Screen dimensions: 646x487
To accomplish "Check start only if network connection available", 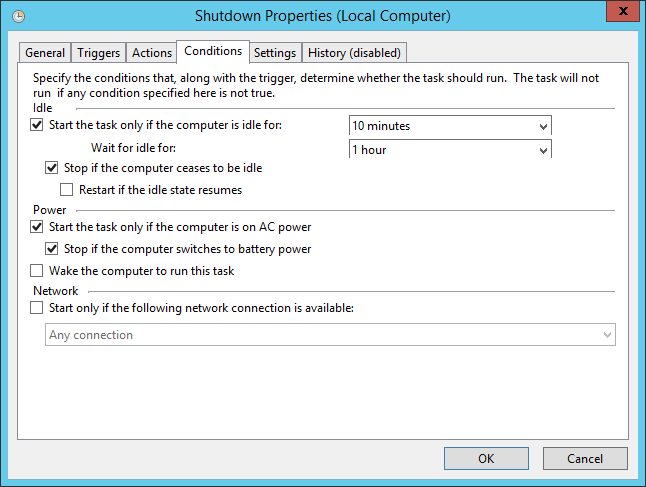I will (x=38, y=309).
